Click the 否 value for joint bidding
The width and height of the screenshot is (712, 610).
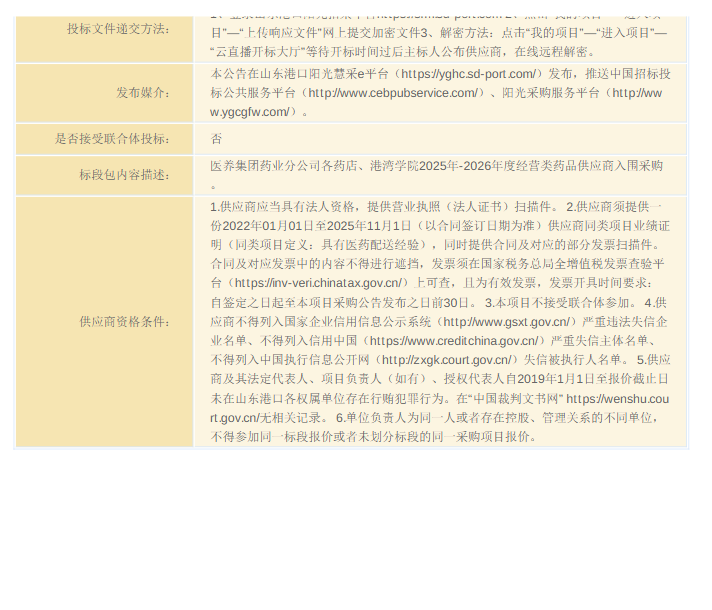(x=217, y=139)
